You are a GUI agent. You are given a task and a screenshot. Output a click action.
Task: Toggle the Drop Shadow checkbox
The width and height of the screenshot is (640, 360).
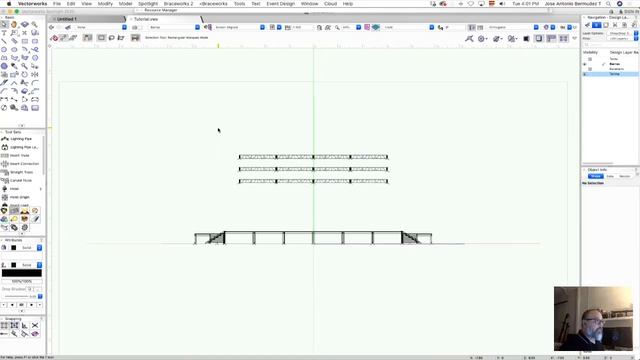pyautogui.click(x=30, y=289)
